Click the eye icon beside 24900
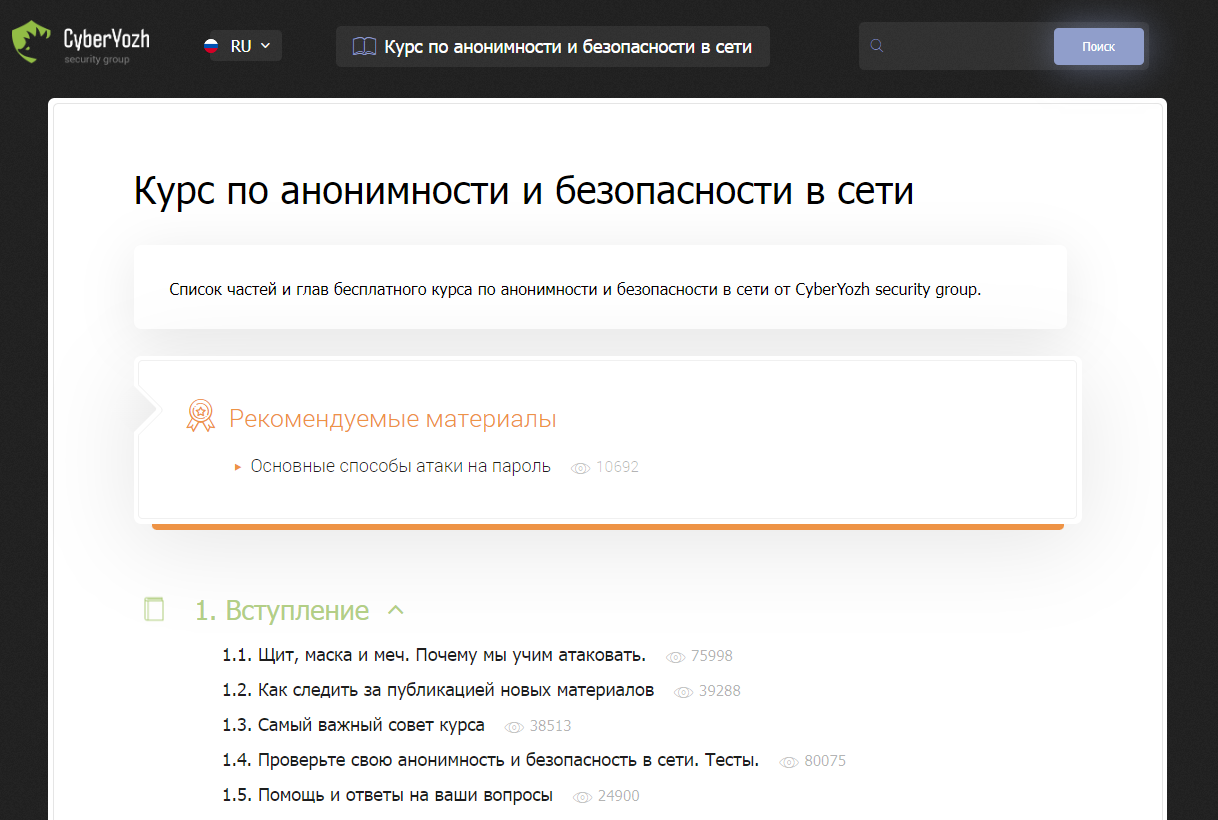This screenshot has height=820, width=1218. [x=583, y=797]
